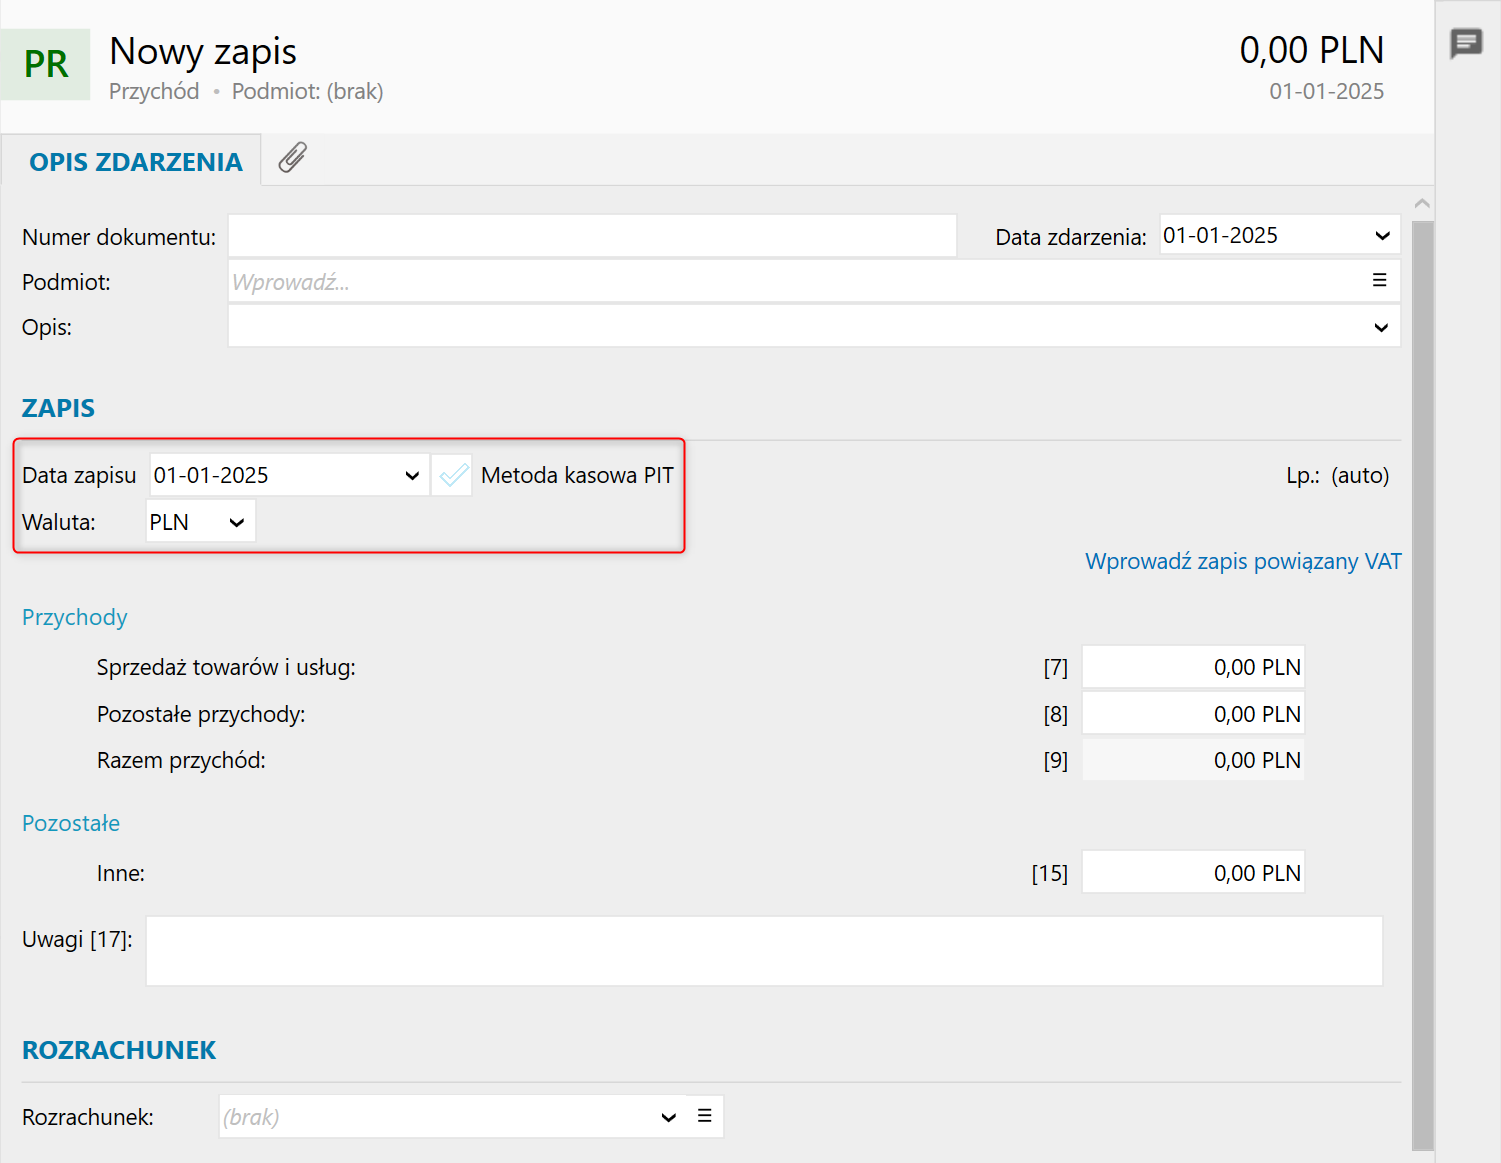Expand the Opis dropdown arrow
Image resolution: width=1501 pixels, height=1163 pixels.
[1381, 327]
